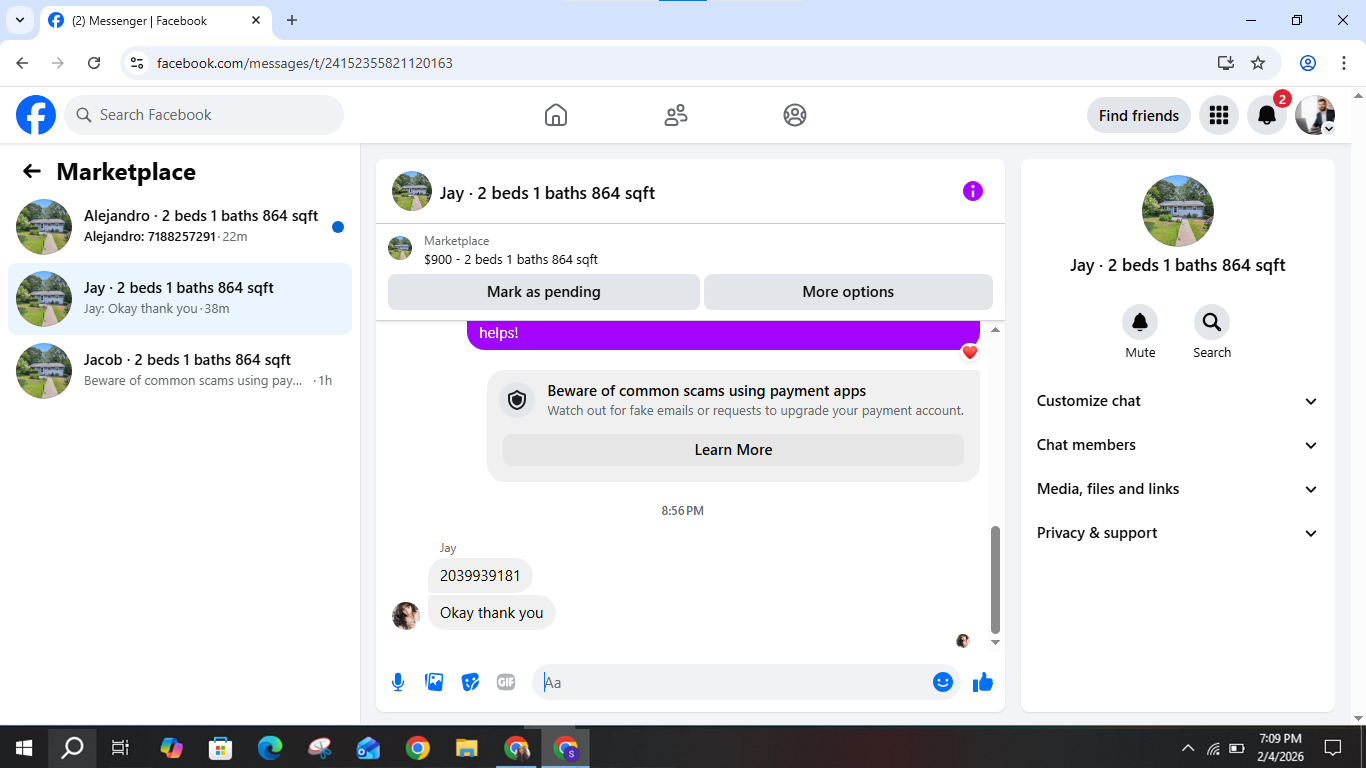Viewport: 1366px width, 768px height.
Task: Expand the Chat members section
Action: (x=1178, y=445)
